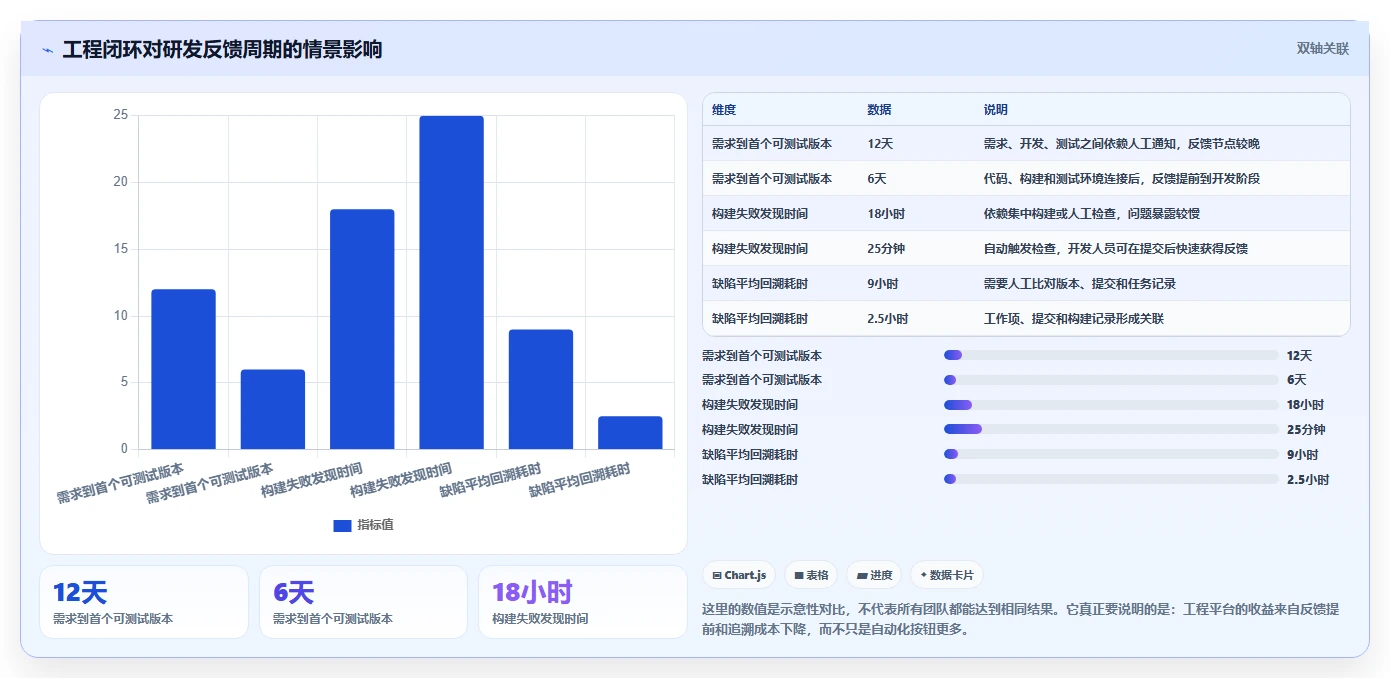Open the Chart.js tag chip
Viewport: 1390px width, 678px height.
coord(739,575)
